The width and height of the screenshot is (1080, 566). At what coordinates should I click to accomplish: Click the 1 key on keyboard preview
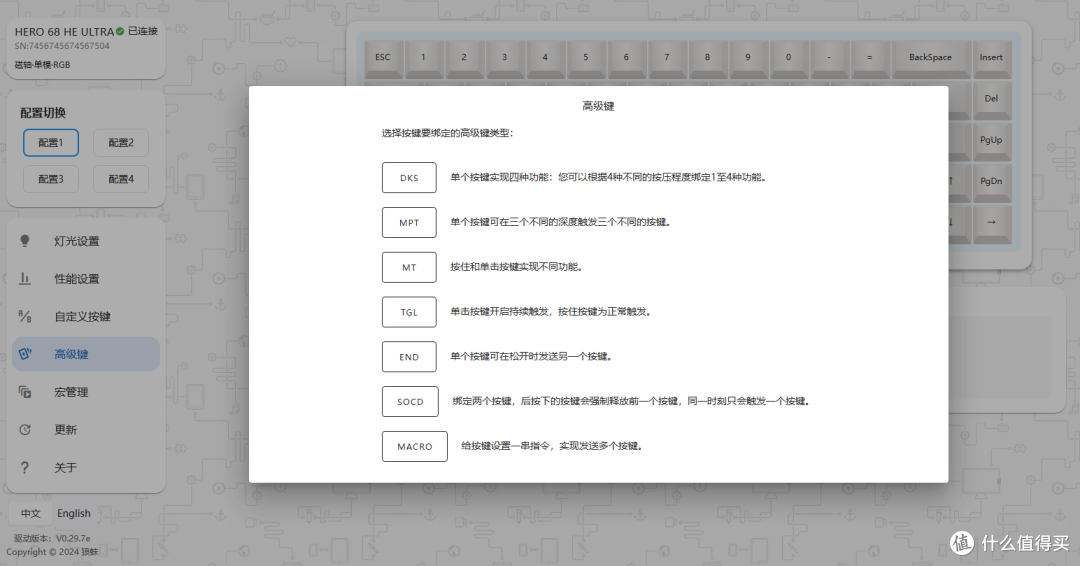424,58
